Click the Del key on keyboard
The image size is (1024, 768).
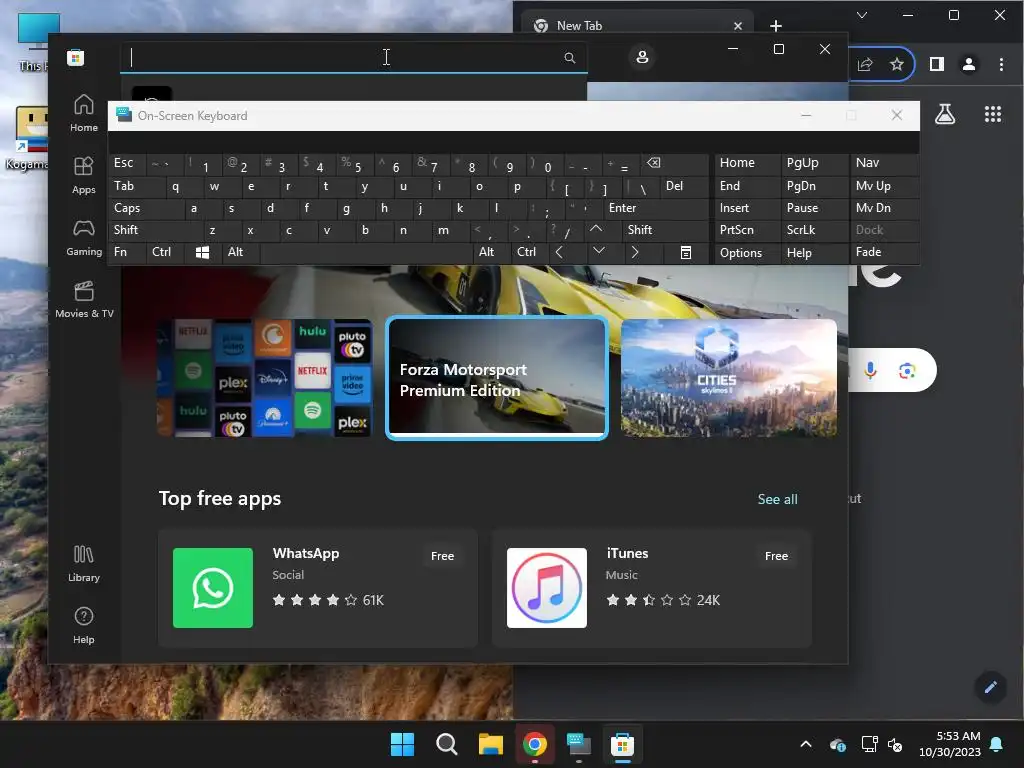pyautogui.click(x=684, y=186)
